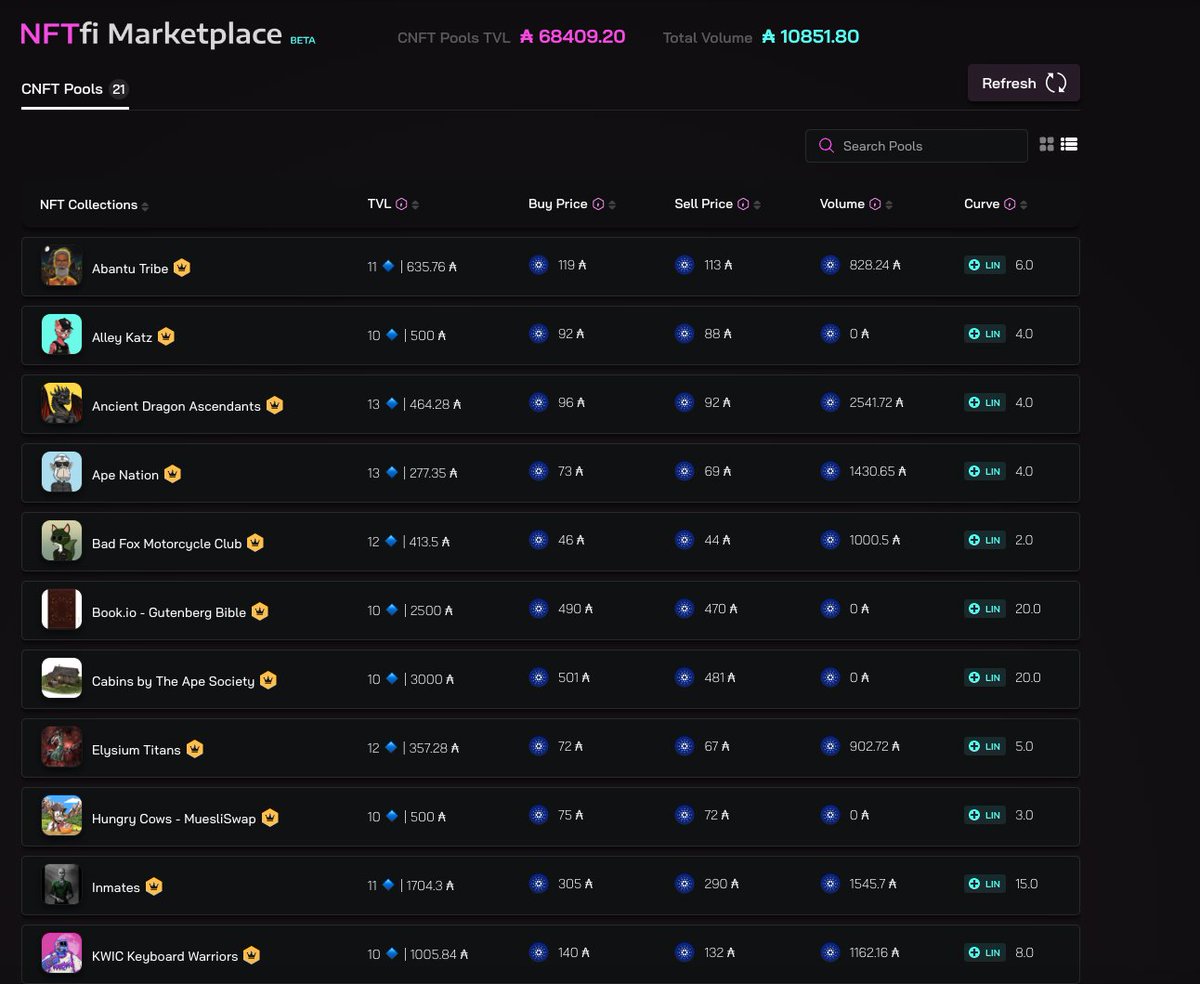Click crown badge beside Ancient Dragon Ascendants
This screenshot has height=984, width=1200.
[x=275, y=405]
